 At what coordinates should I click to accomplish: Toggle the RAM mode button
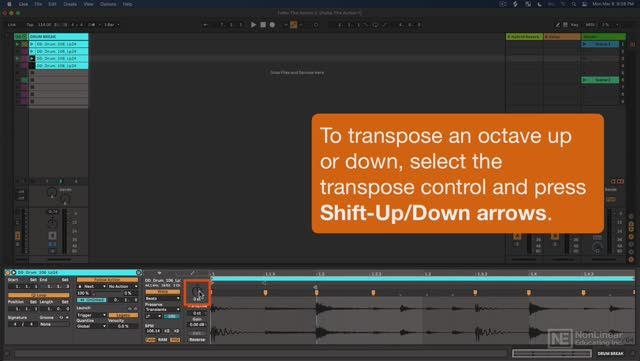click(x=162, y=340)
